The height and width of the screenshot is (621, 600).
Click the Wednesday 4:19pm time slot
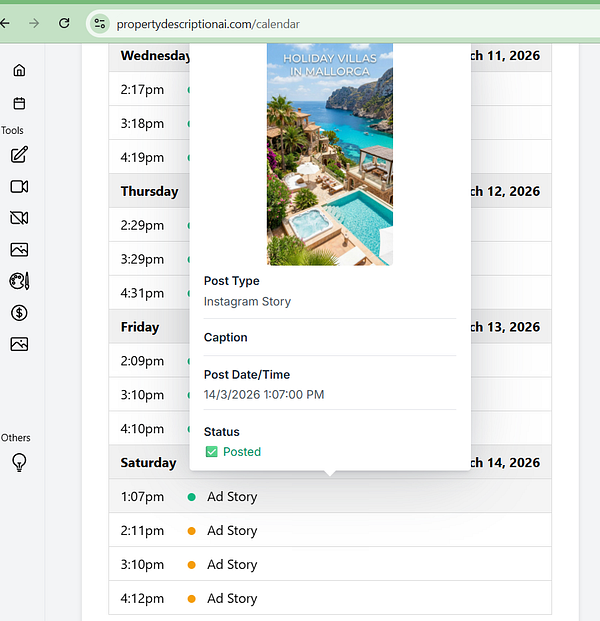click(142, 158)
